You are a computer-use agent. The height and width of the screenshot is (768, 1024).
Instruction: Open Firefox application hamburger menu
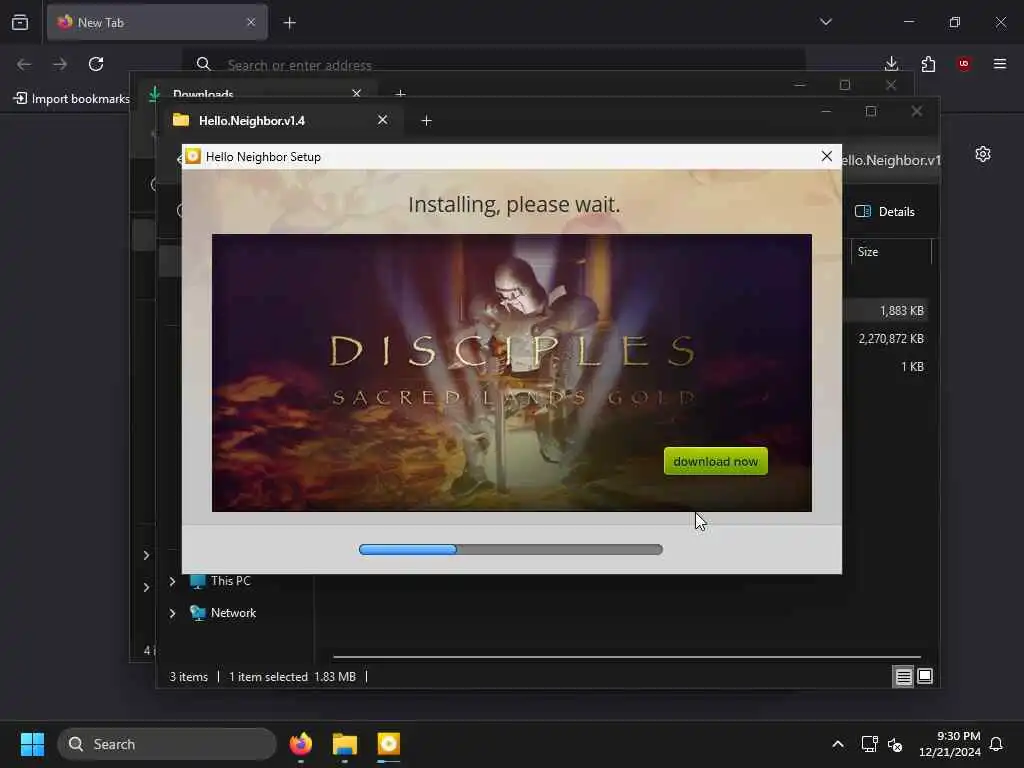999,63
